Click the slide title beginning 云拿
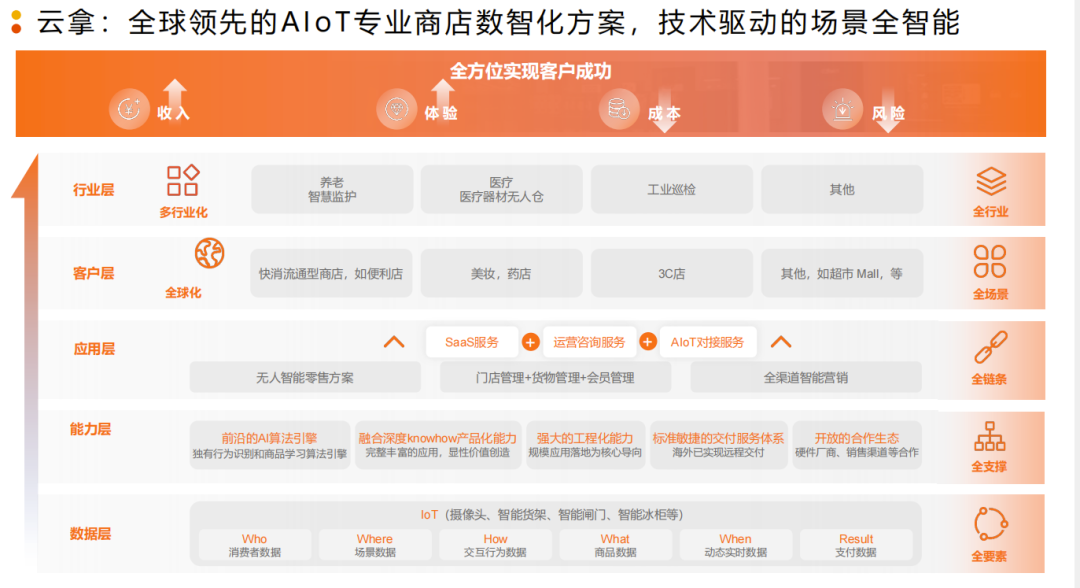Screen dimensions: 1080x588 coord(497,22)
